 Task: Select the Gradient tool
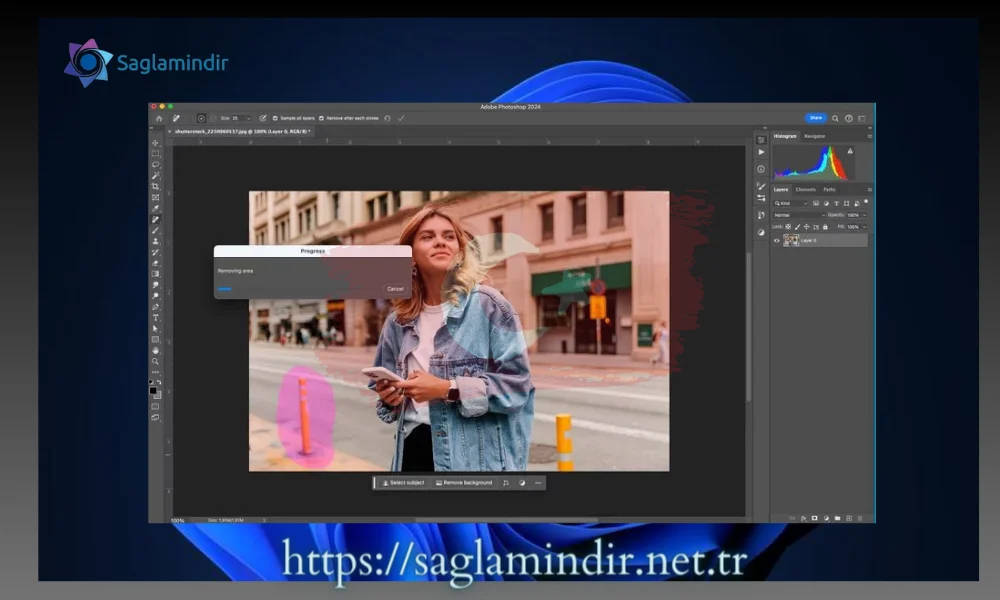[x=156, y=274]
